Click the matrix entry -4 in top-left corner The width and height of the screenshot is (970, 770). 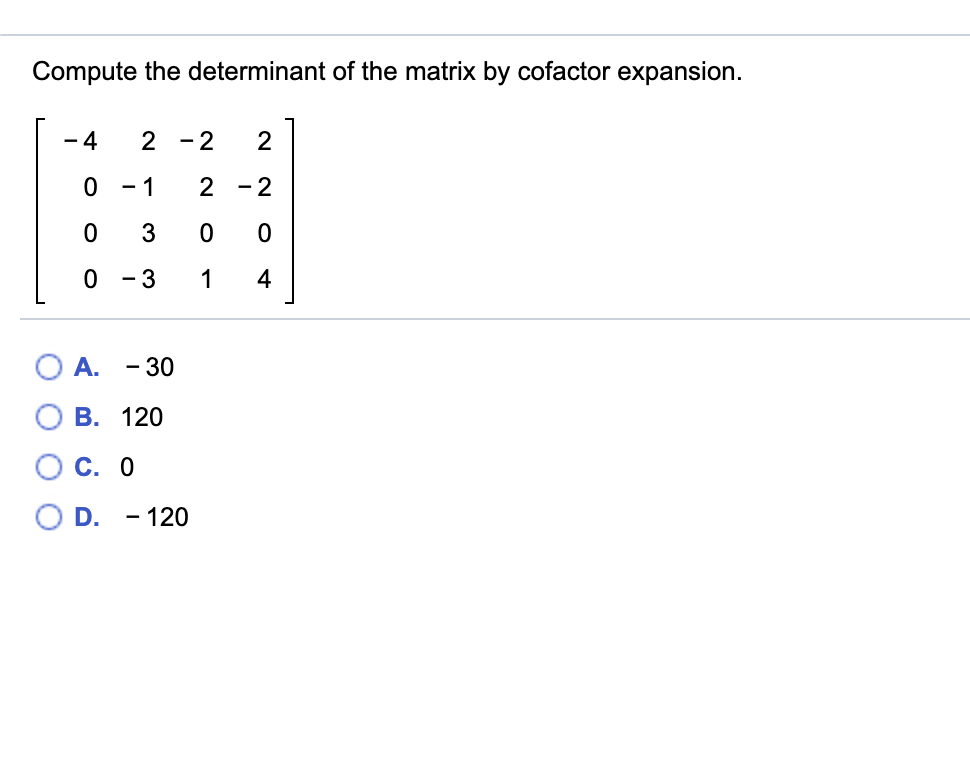(x=82, y=141)
